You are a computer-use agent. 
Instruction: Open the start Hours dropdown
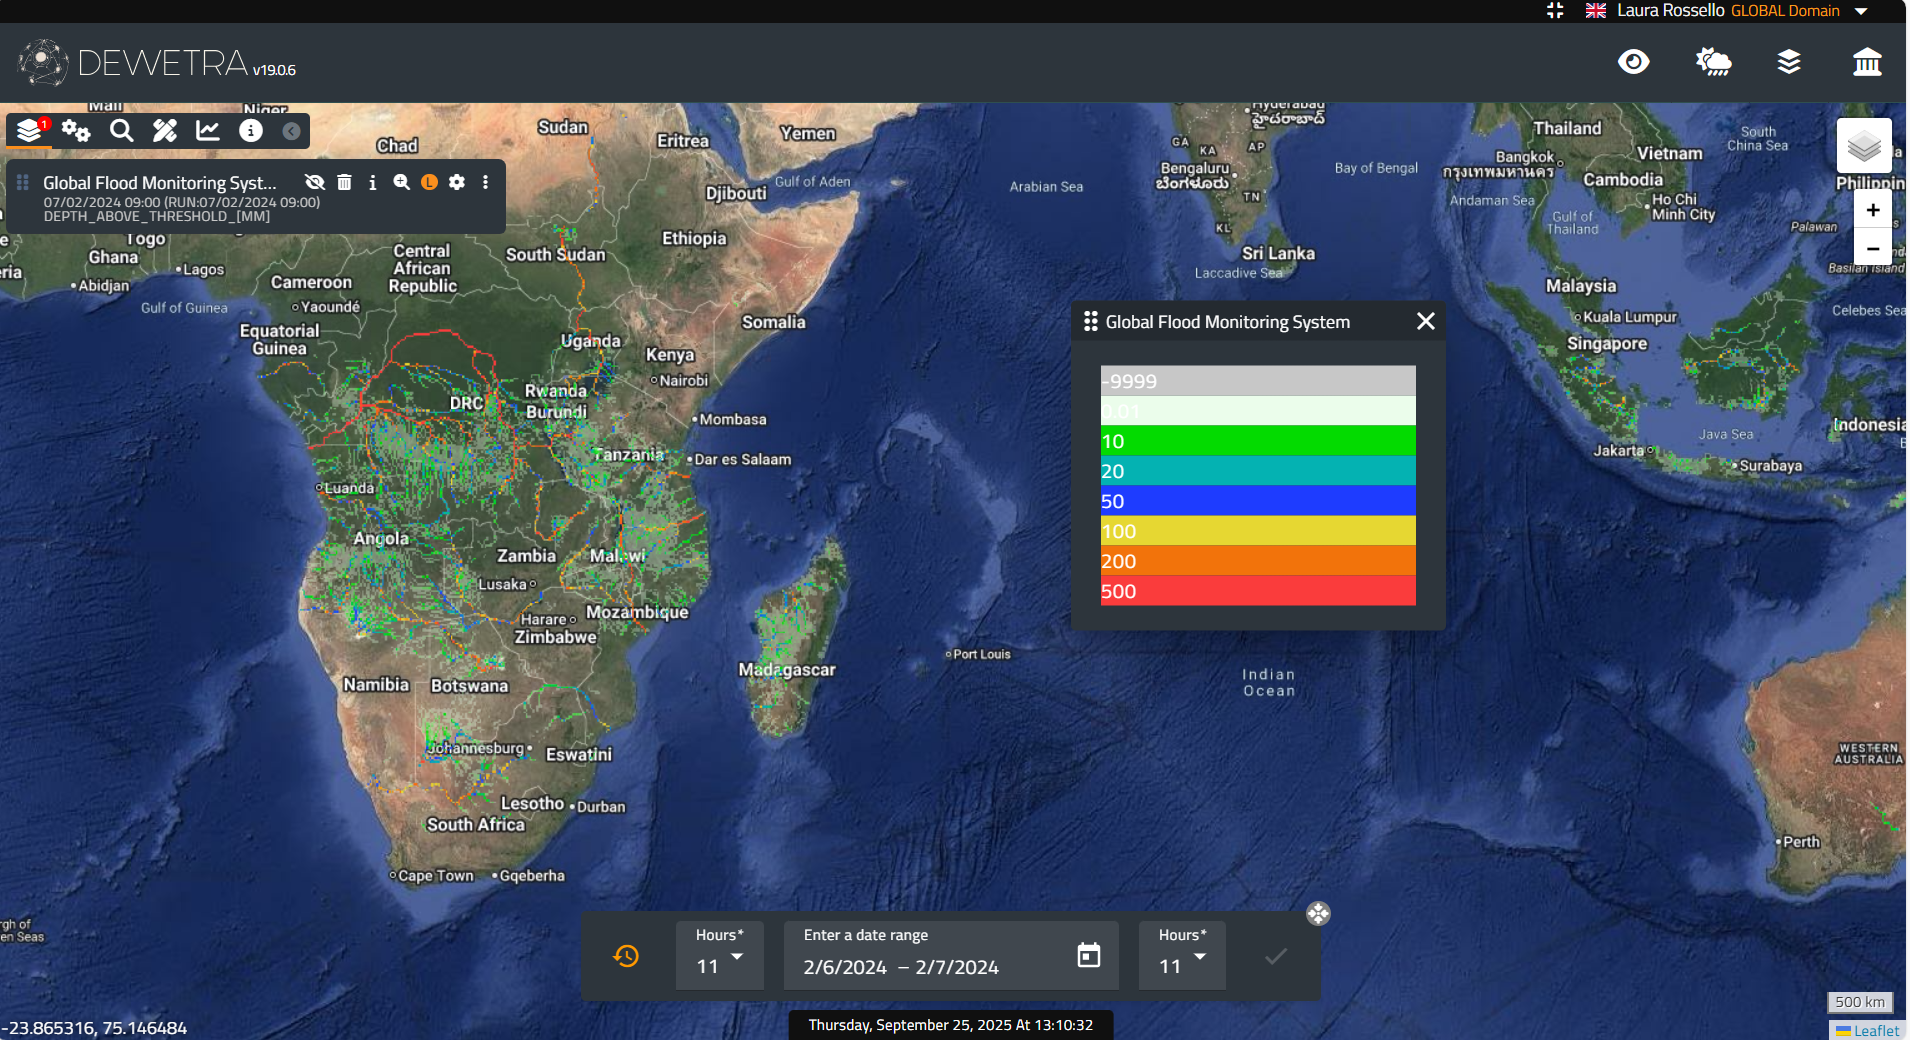[x=720, y=956]
